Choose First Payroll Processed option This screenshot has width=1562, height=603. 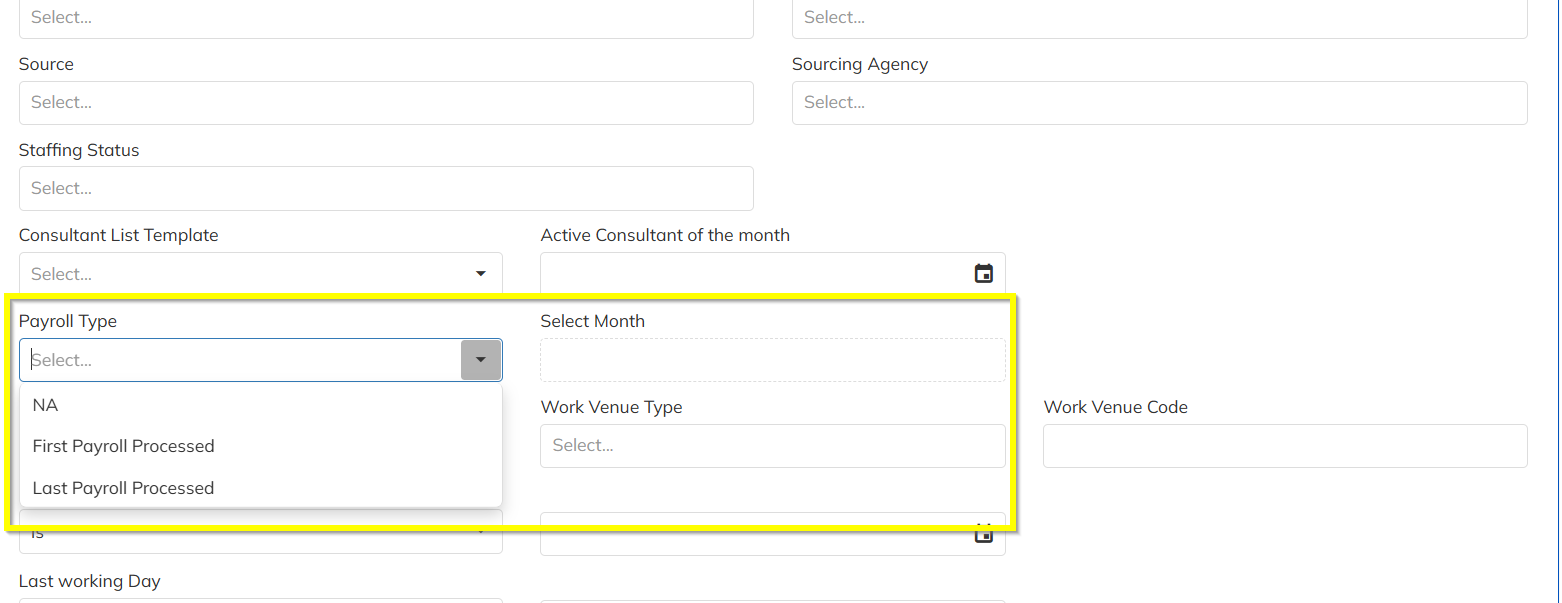[x=123, y=446]
